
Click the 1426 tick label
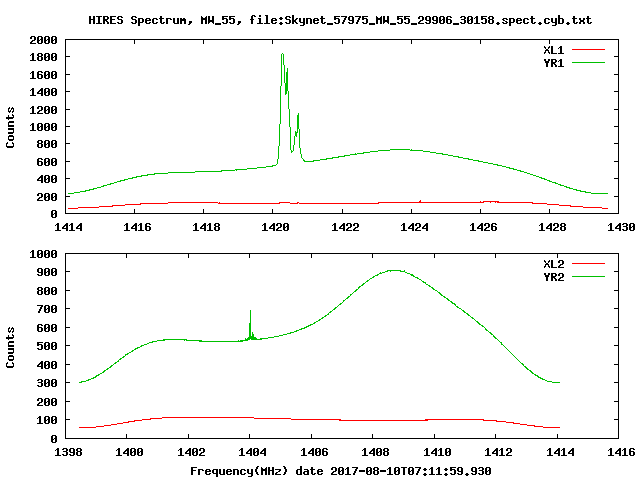pos(483,227)
